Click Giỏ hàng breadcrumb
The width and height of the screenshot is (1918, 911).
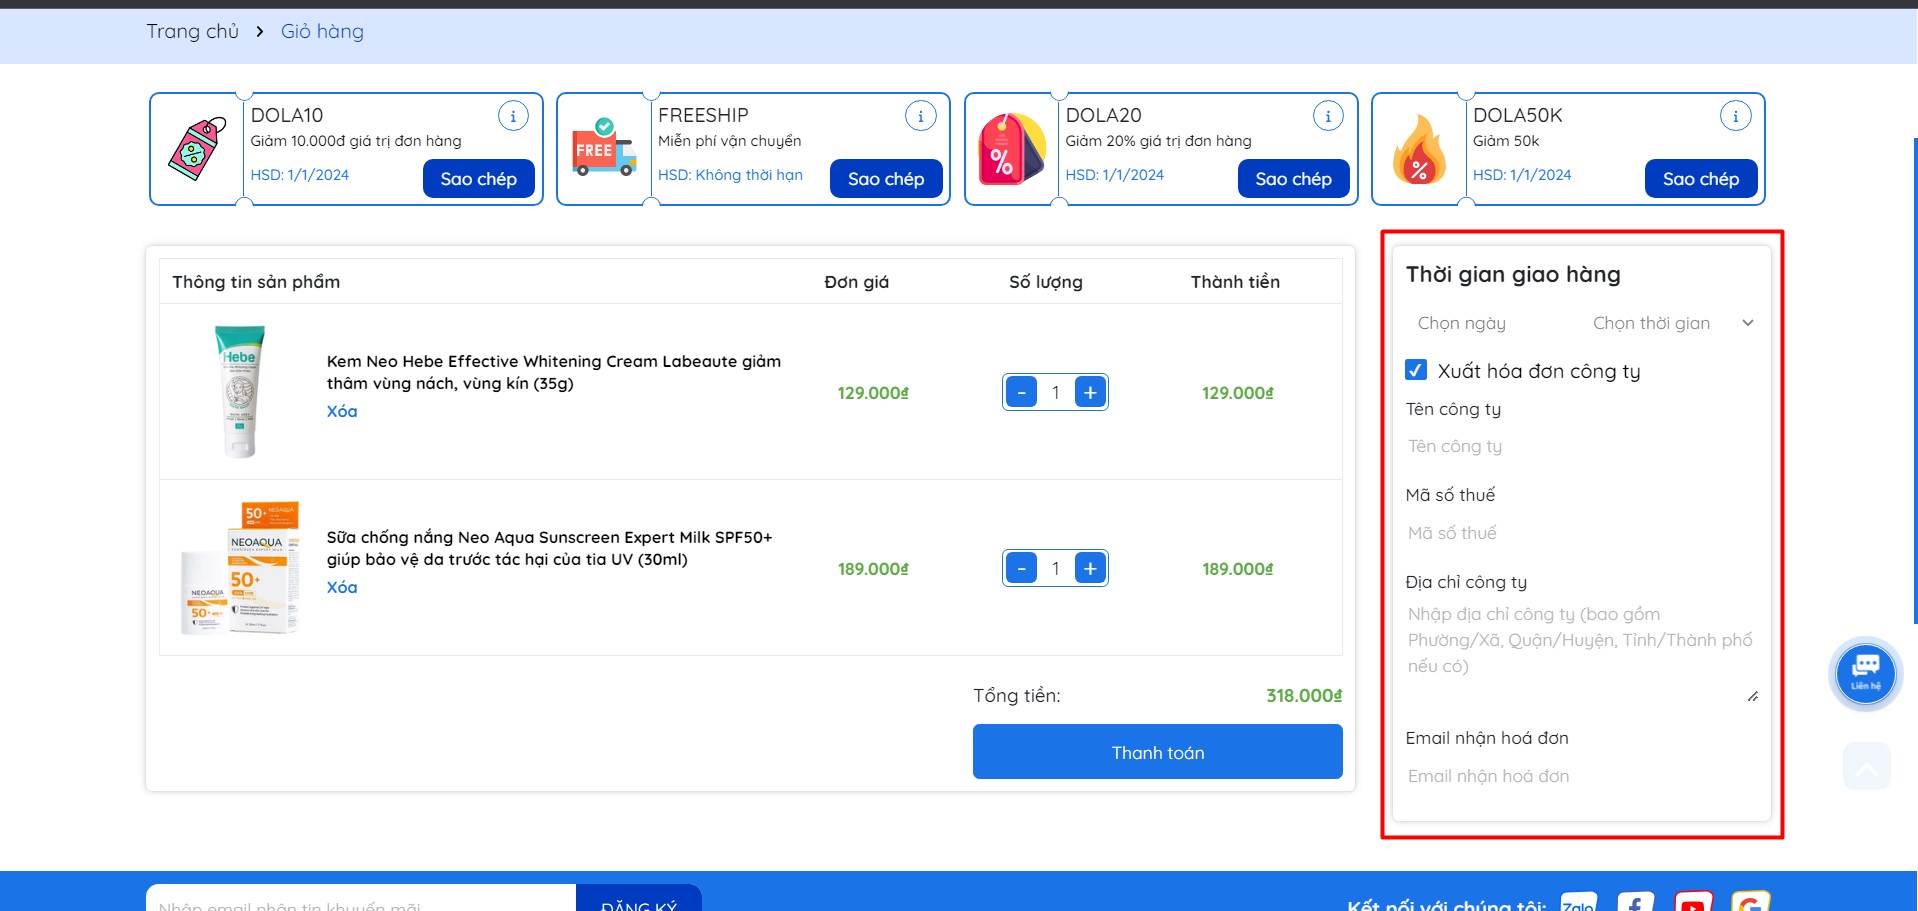[322, 31]
